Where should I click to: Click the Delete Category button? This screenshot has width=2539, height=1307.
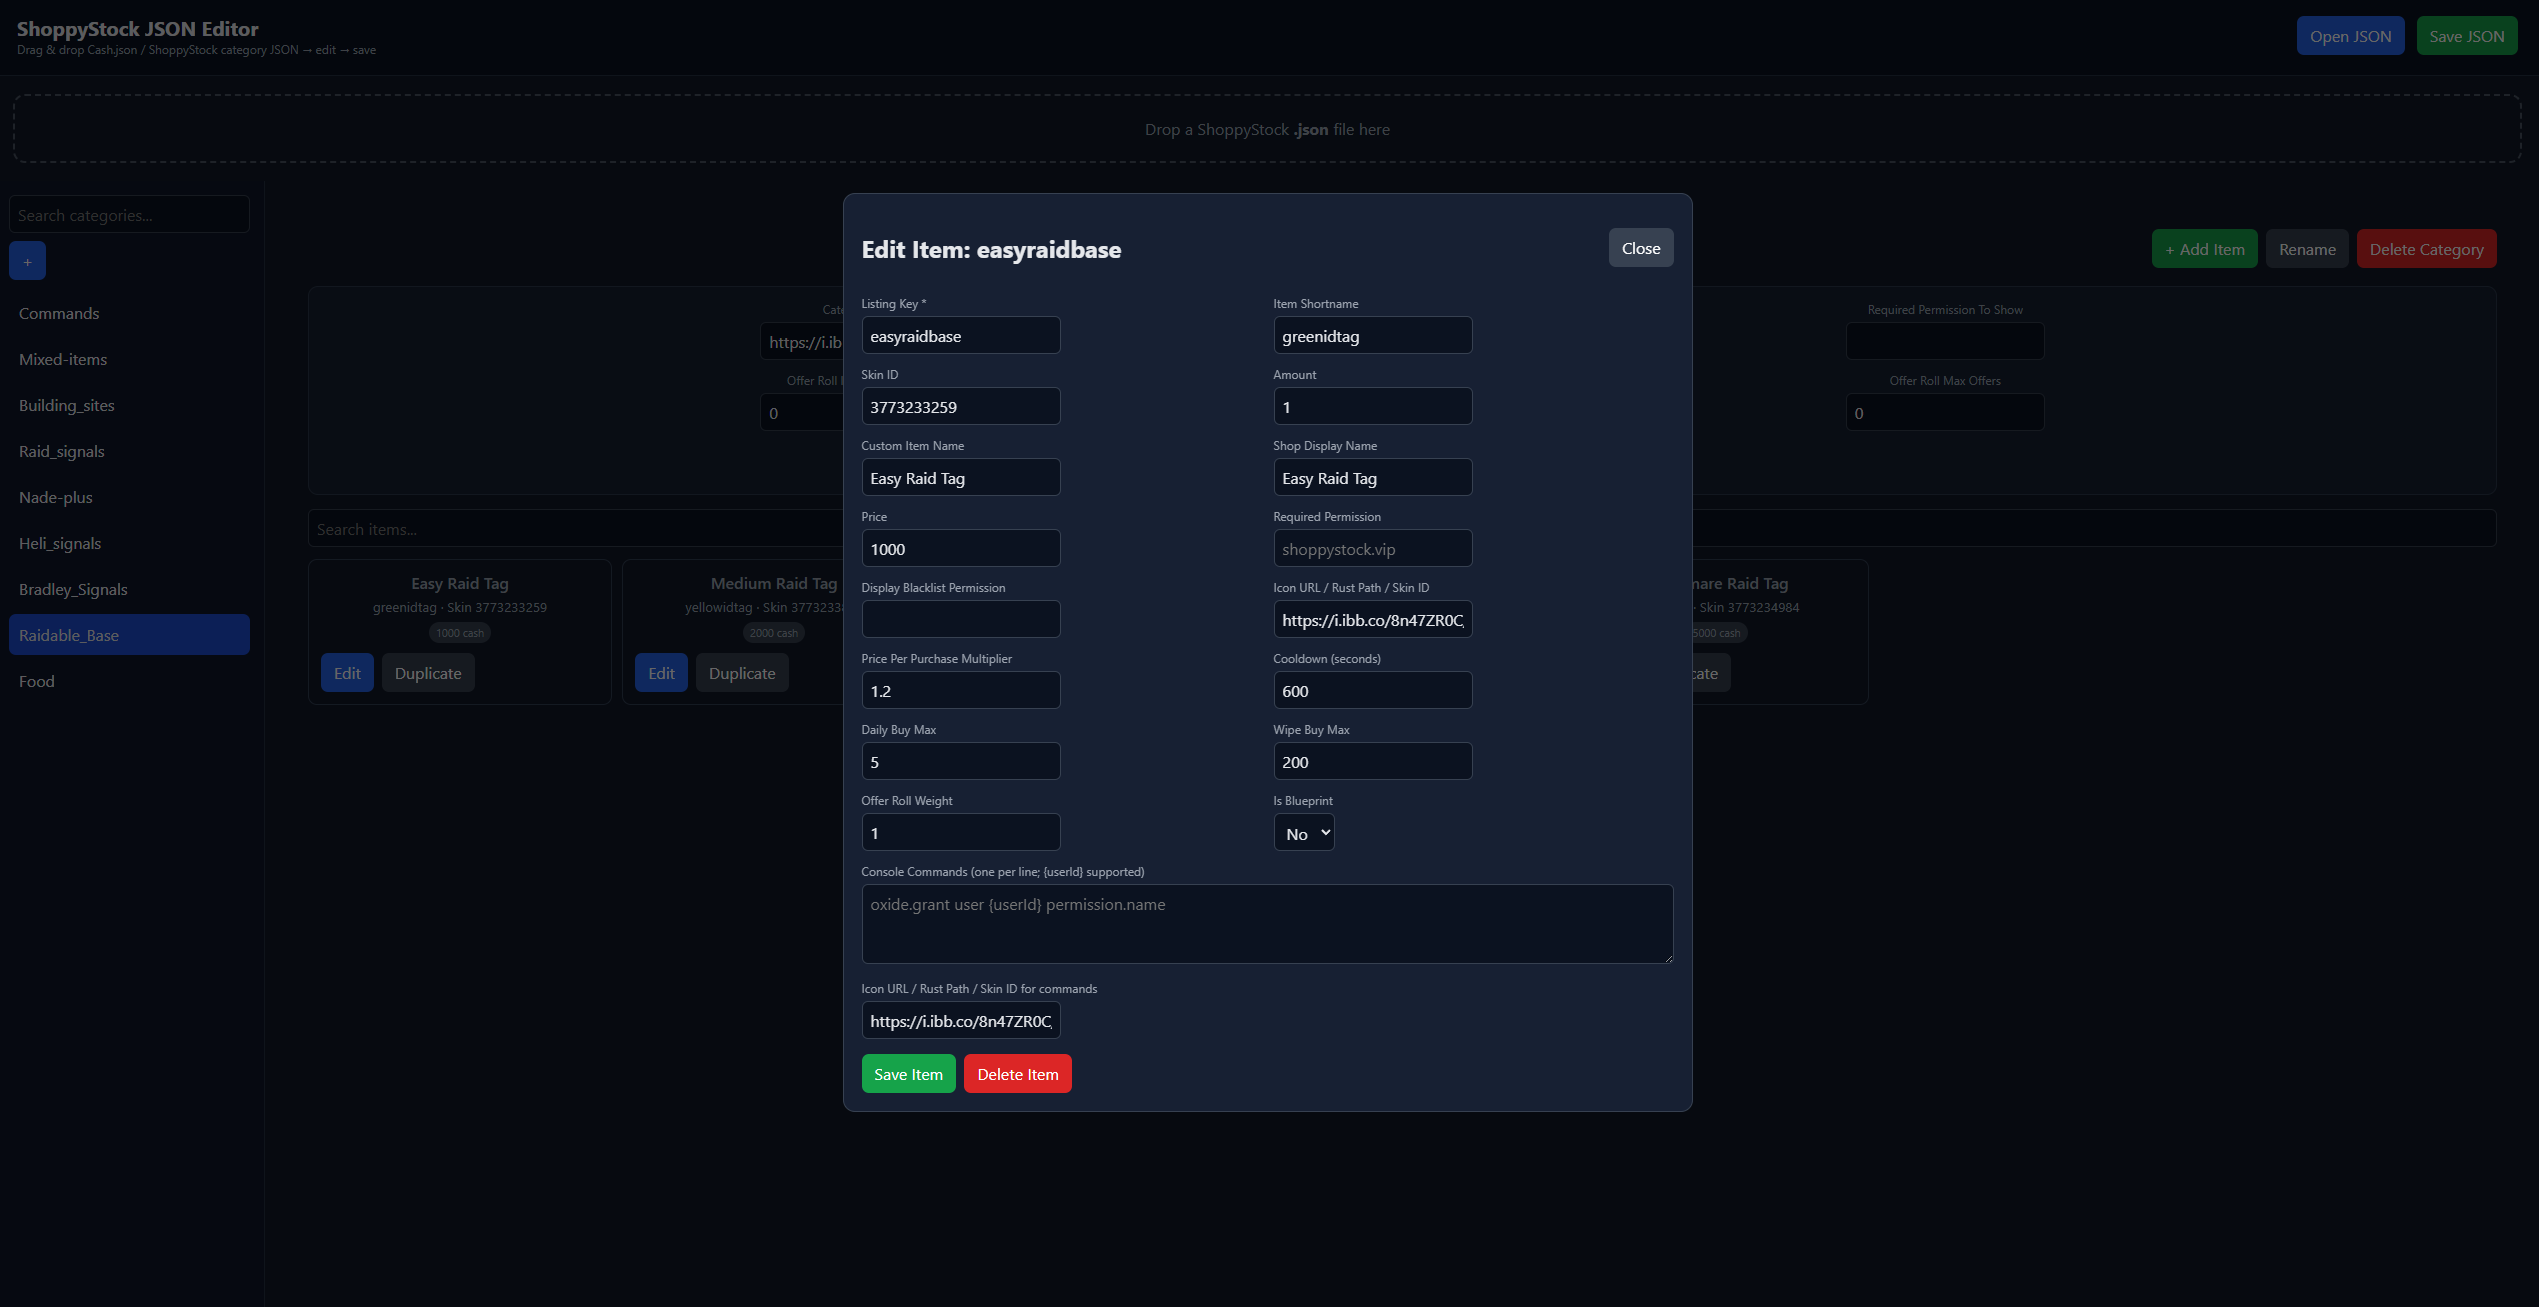pos(2426,249)
